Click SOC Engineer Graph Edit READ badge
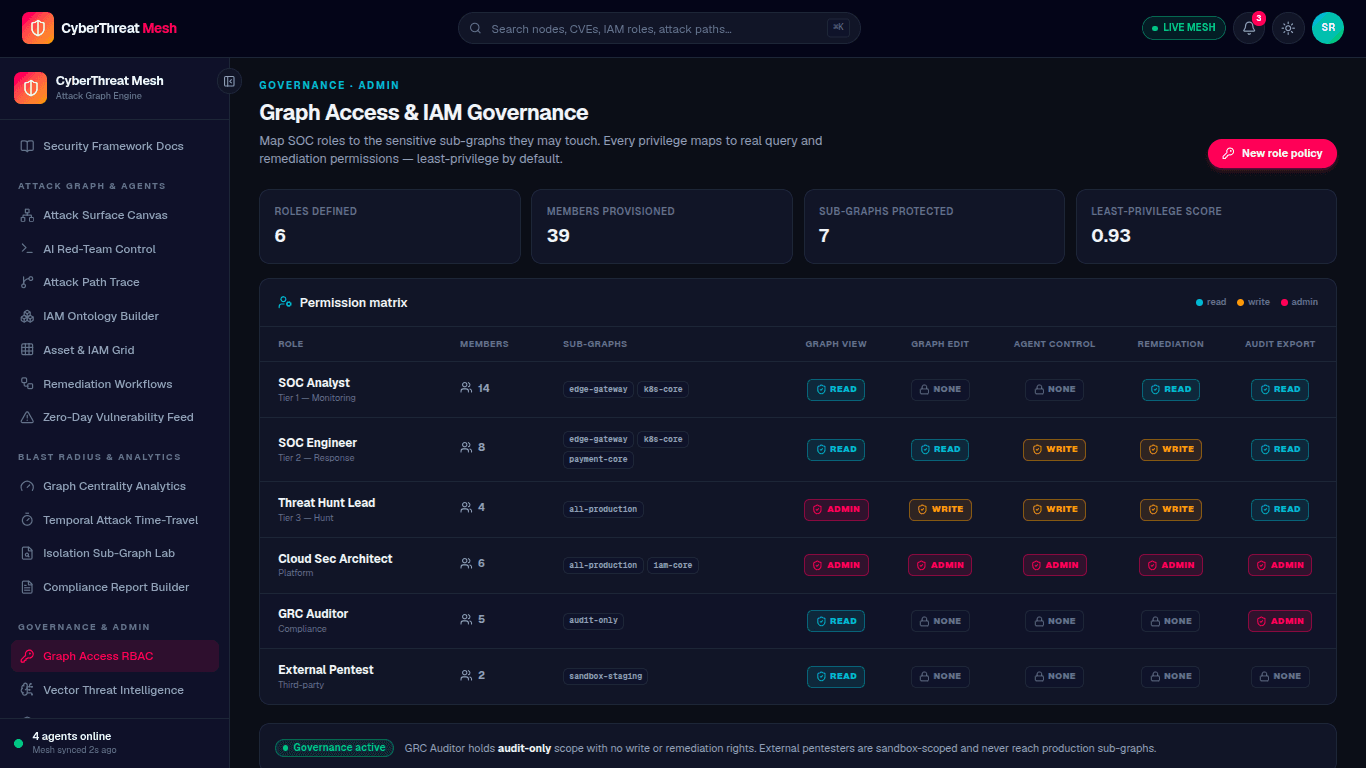This screenshot has width=1366, height=768. [x=940, y=449]
